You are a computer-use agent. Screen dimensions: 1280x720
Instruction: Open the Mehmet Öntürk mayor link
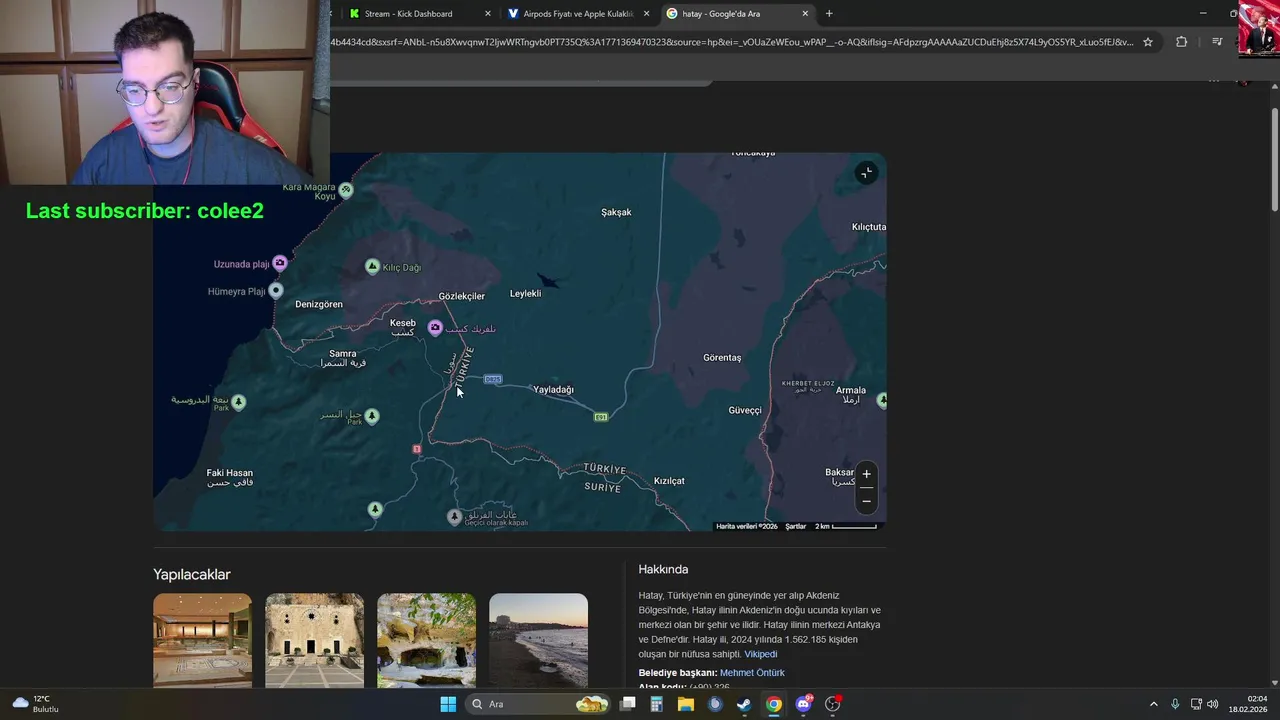coord(752,673)
